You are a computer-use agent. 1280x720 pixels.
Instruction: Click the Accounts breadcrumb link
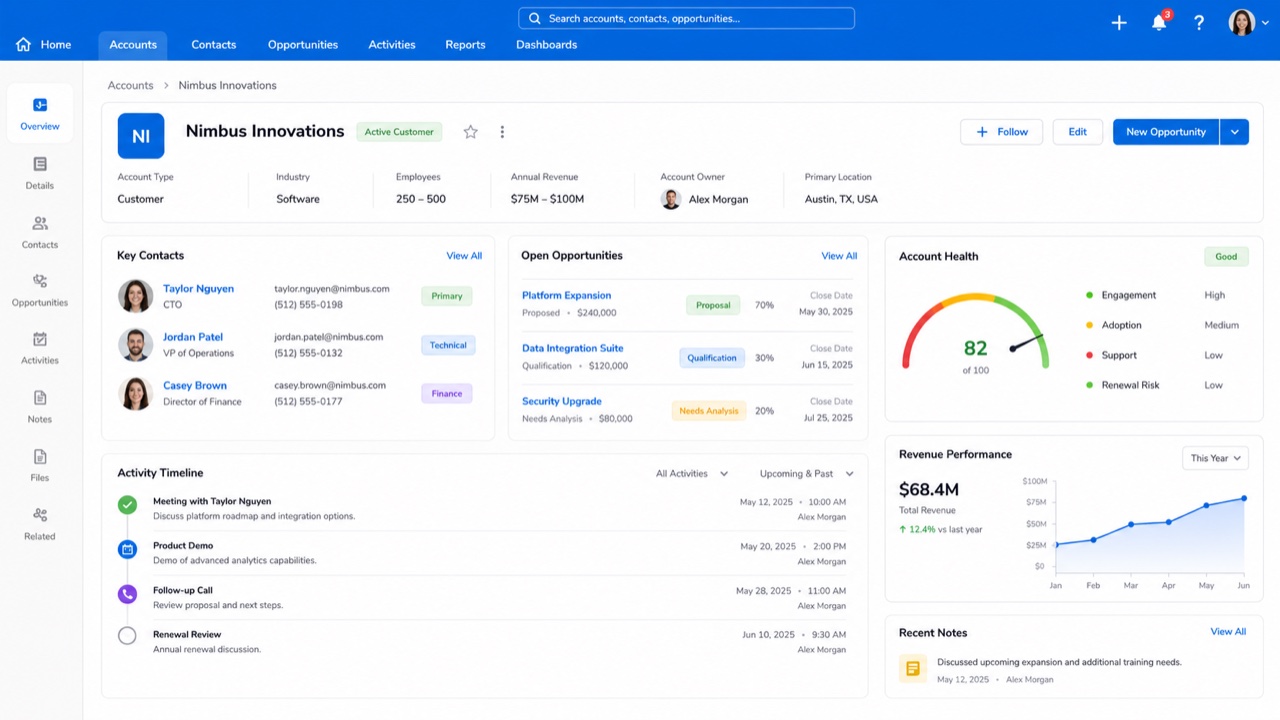point(131,86)
